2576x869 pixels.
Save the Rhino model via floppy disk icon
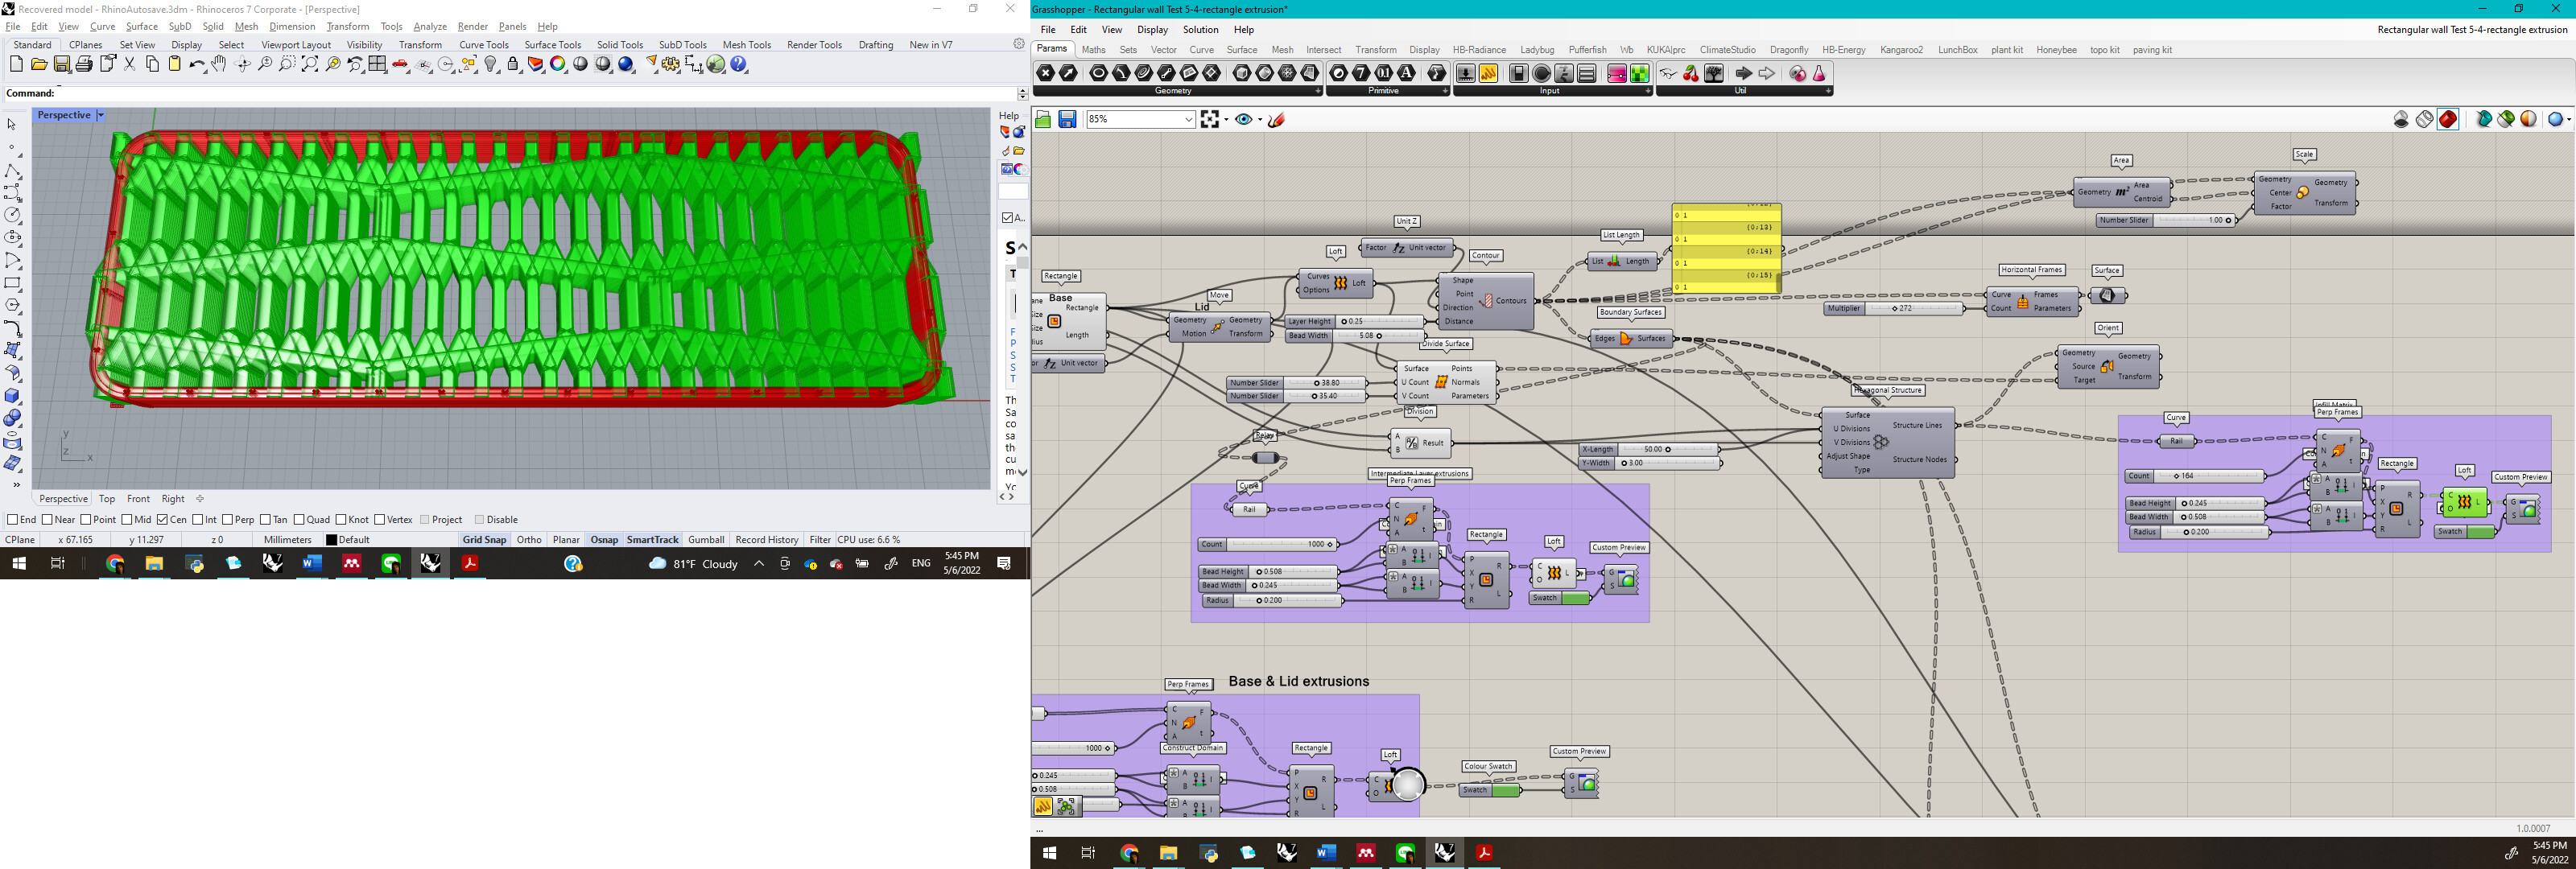(61, 64)
